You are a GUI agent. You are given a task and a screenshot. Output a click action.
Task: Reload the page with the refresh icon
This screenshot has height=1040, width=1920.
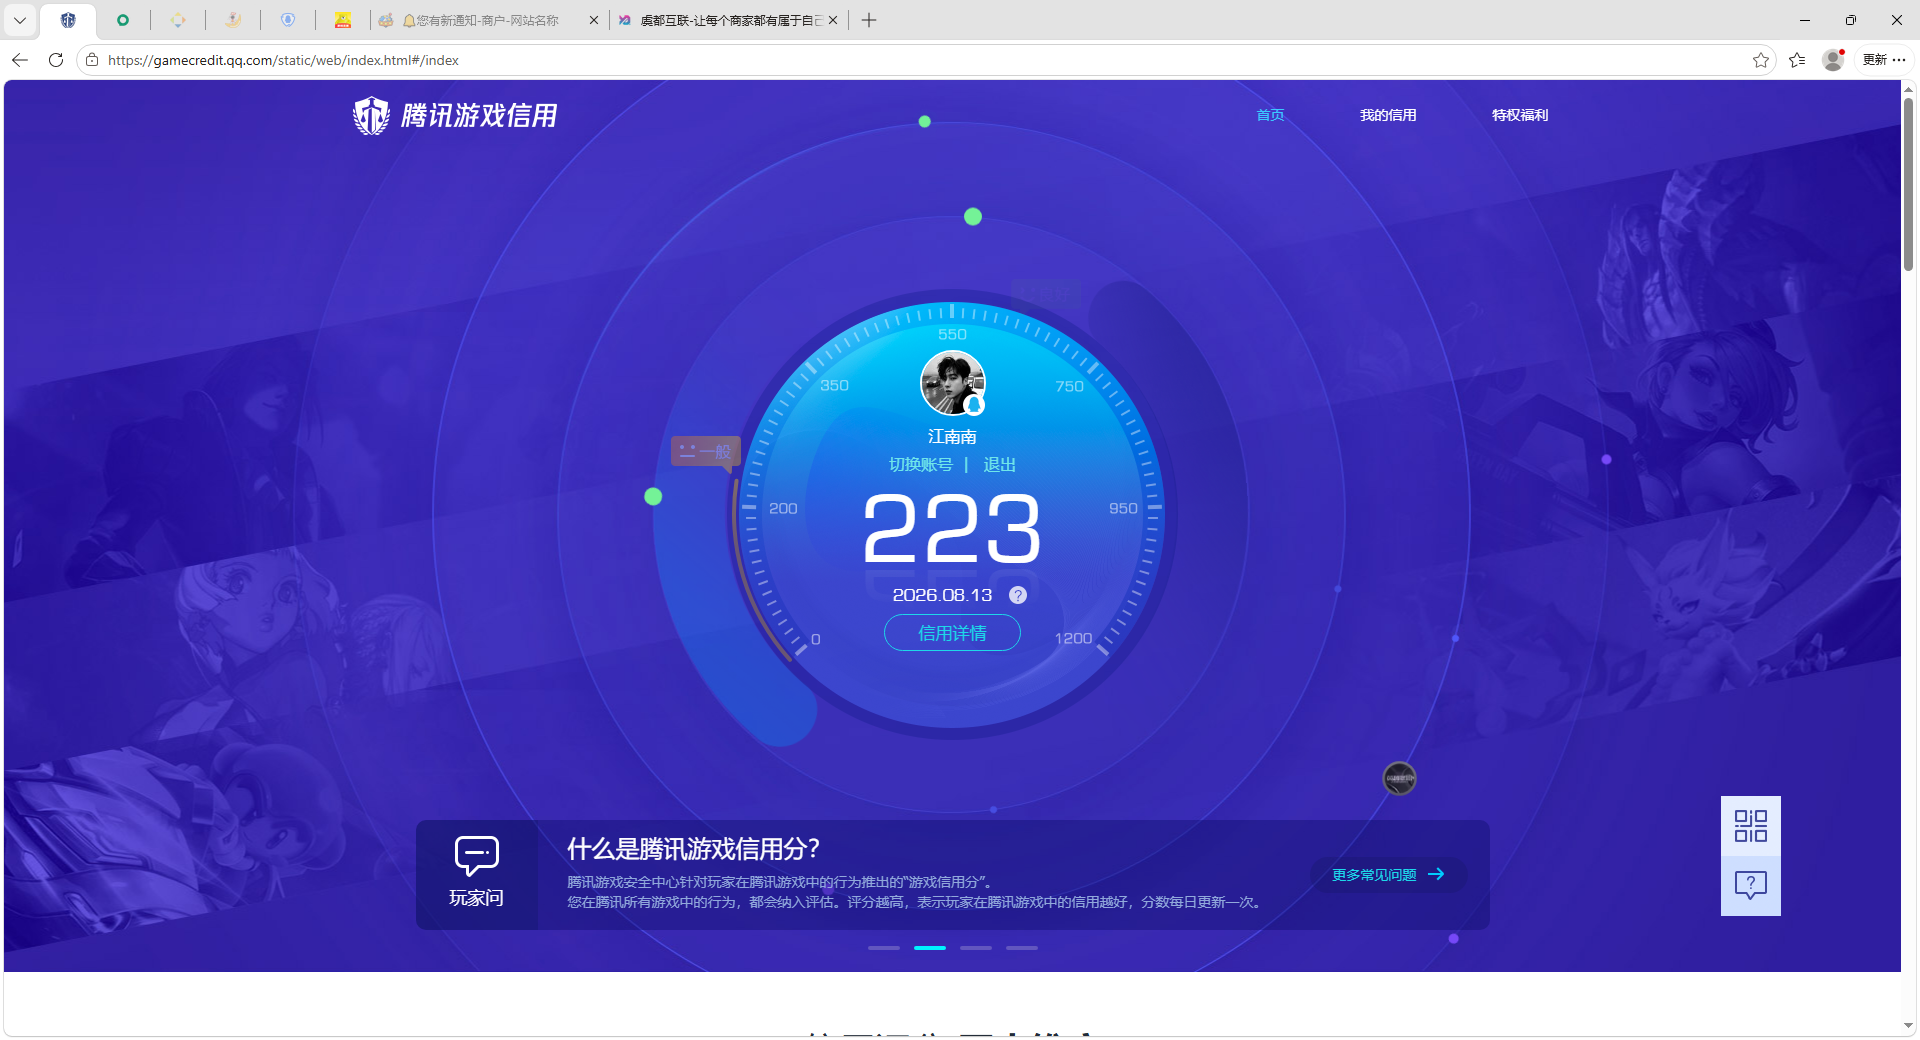click(x=56, y=60)
